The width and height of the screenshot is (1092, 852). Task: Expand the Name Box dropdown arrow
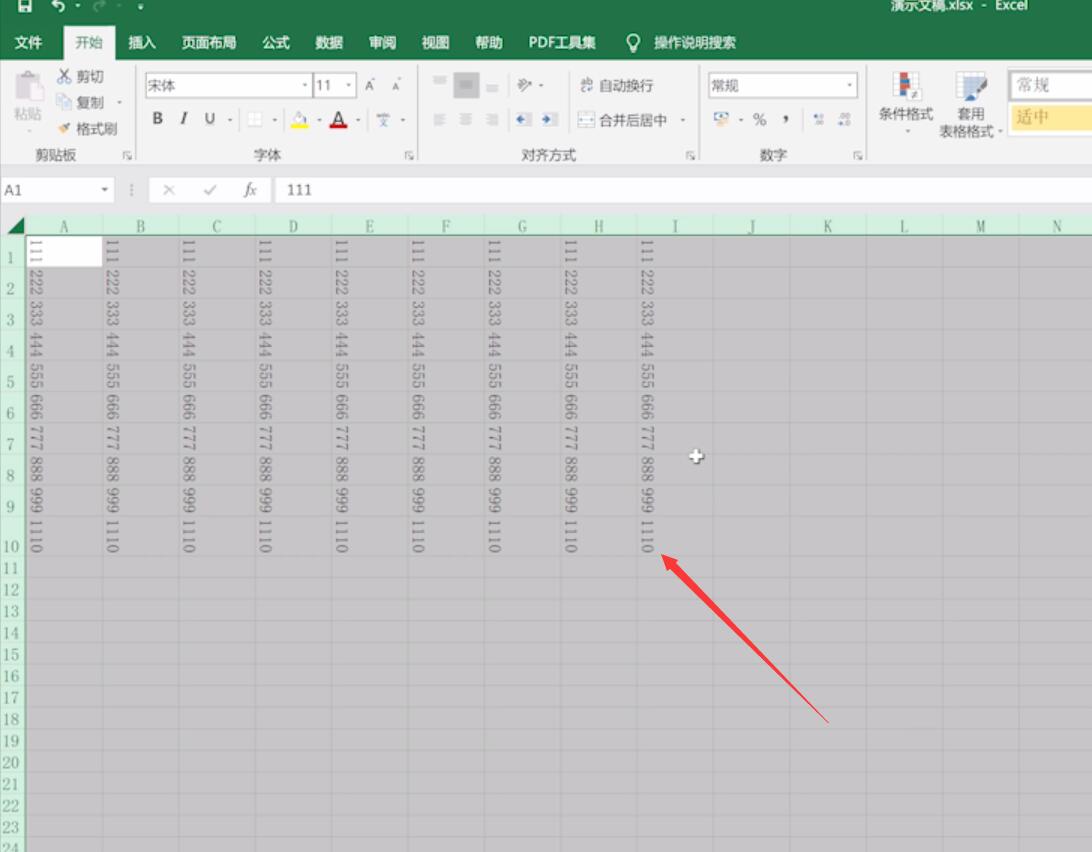[104, 189]
